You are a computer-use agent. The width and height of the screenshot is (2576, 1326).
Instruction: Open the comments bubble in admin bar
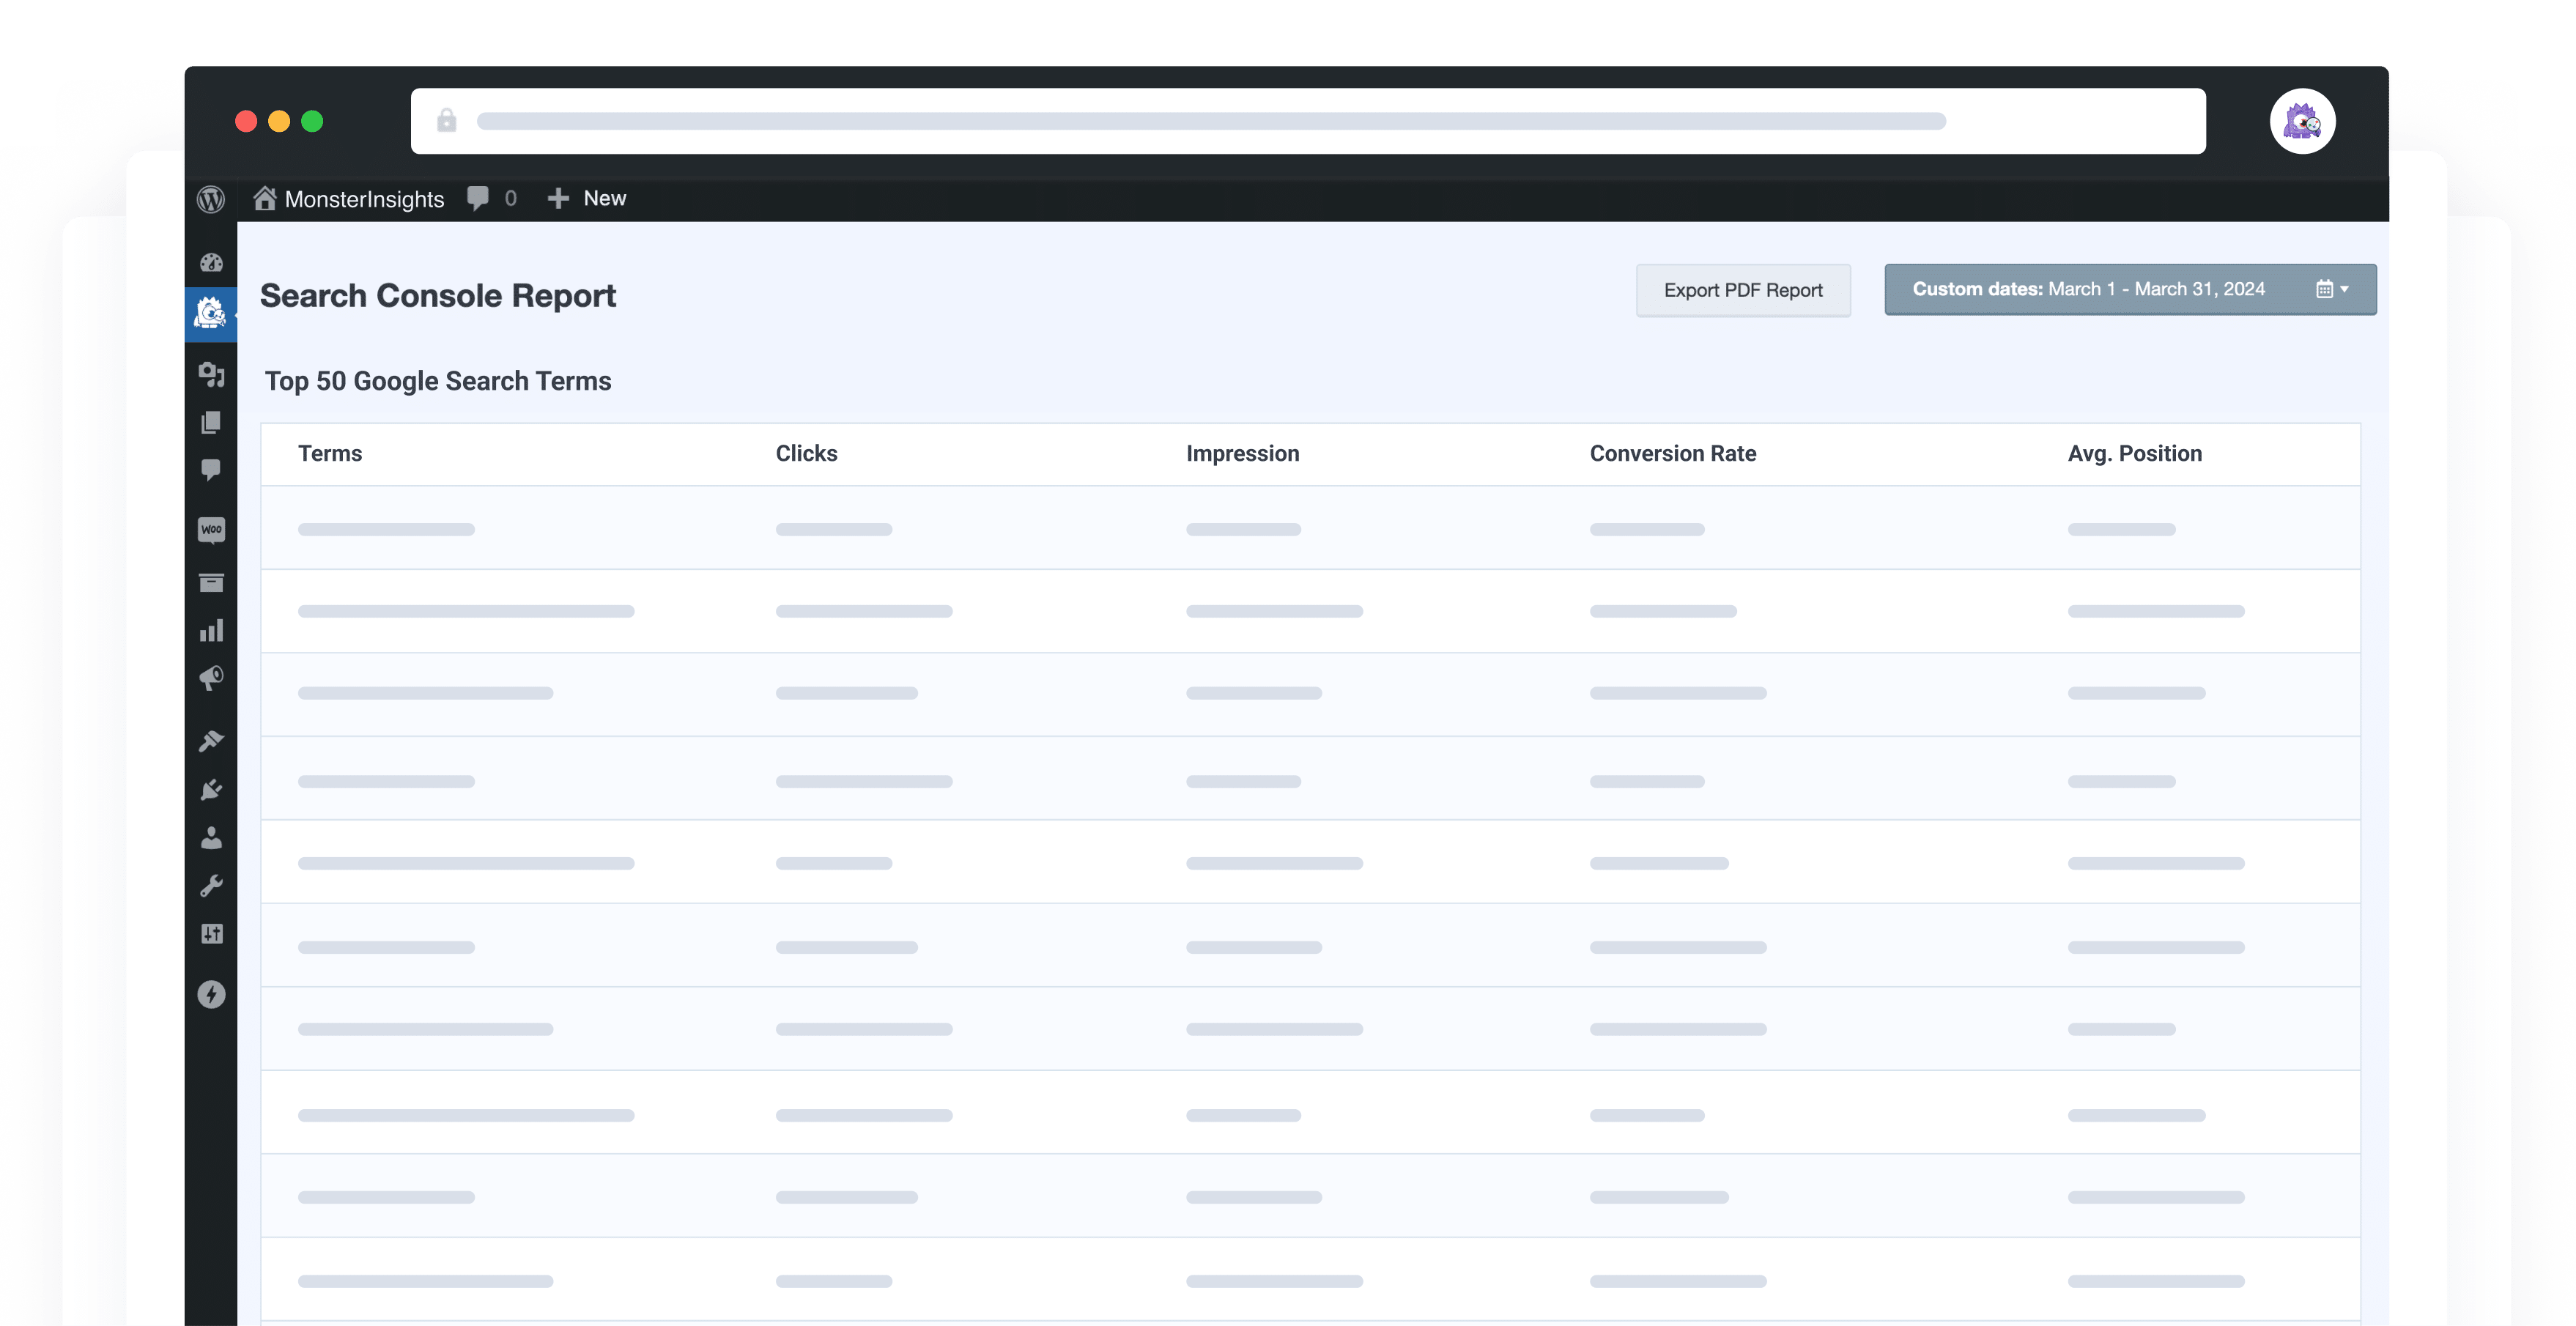pos(491,199)
